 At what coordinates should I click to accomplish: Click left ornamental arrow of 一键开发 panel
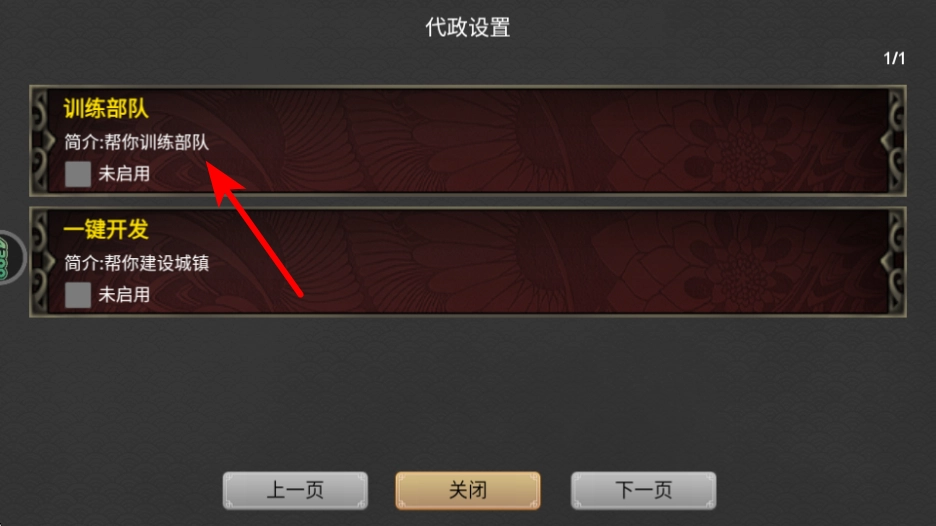[x=47, y=262]
